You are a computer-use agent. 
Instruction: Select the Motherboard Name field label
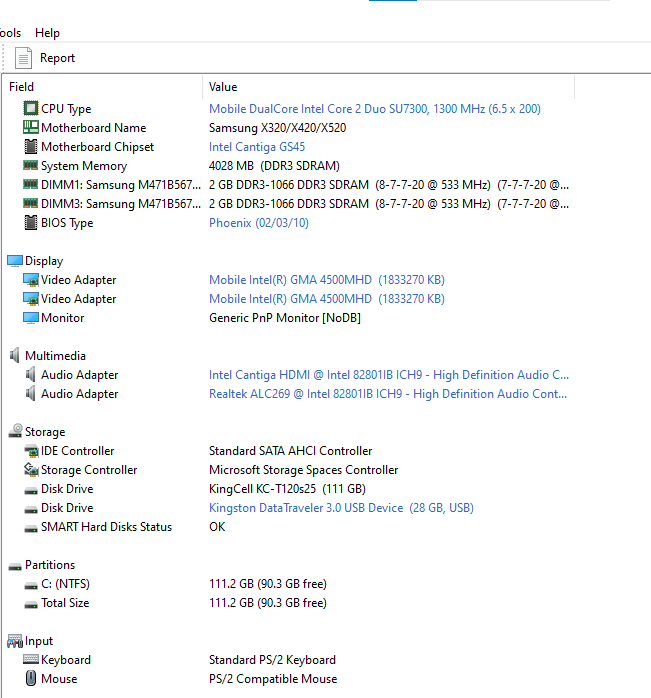94,128
